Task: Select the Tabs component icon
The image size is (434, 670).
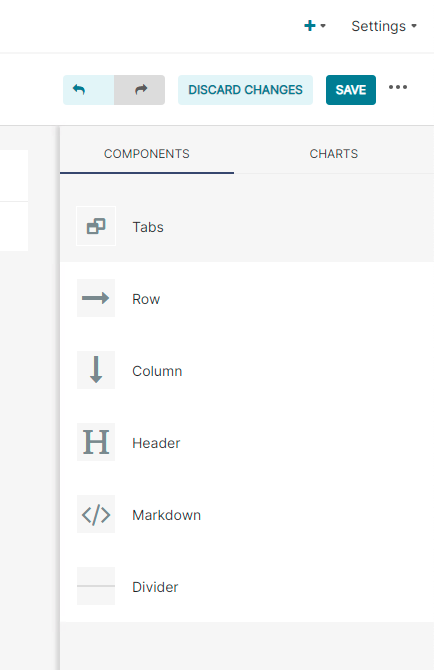Action: pos(96,226)
